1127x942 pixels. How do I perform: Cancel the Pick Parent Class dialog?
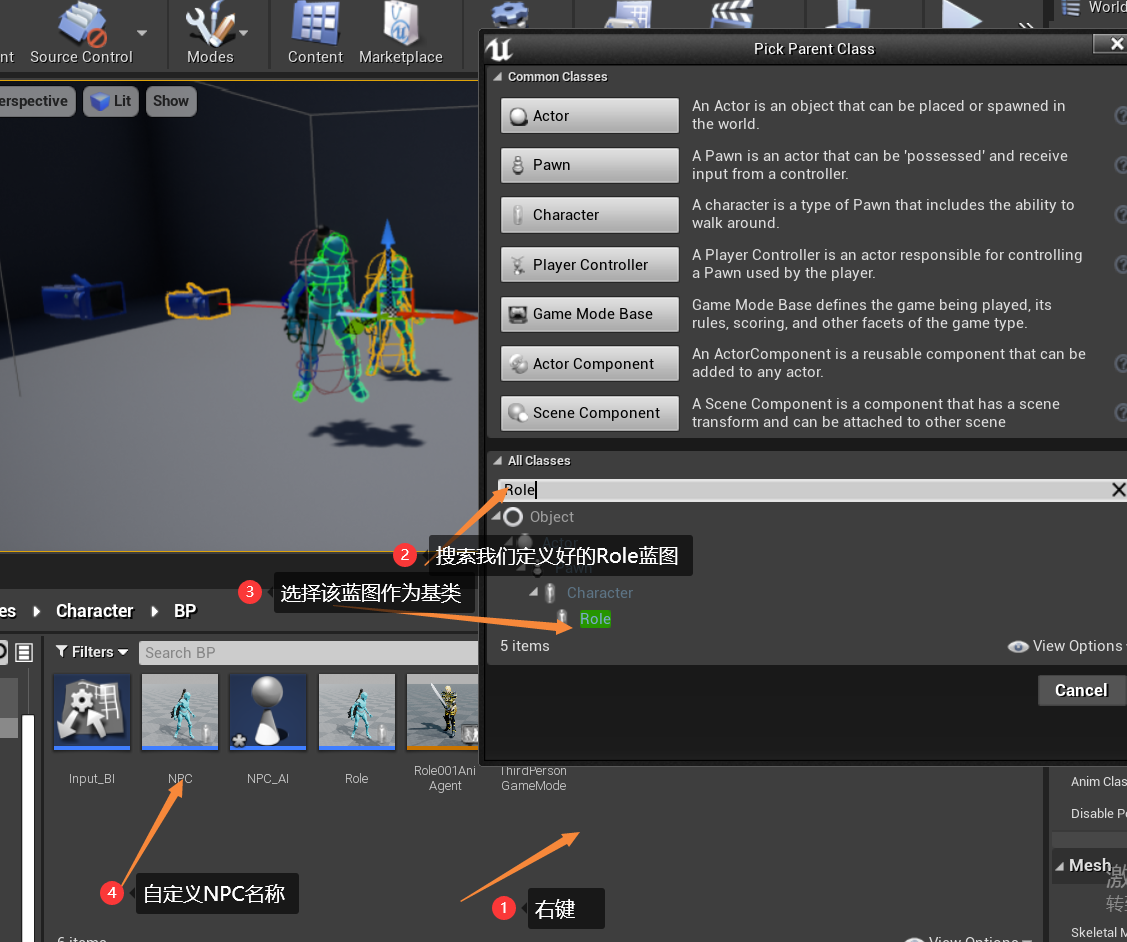click(1081, 691)
